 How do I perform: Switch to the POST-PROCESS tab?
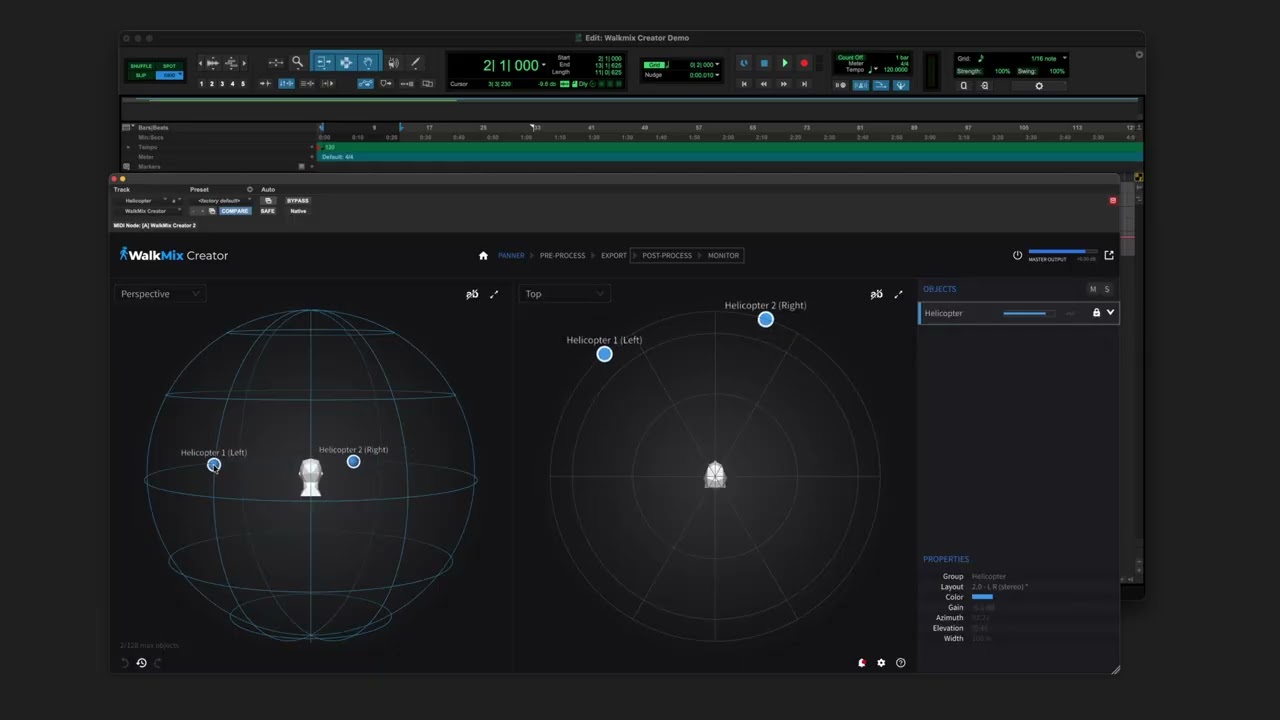point(667,255)
